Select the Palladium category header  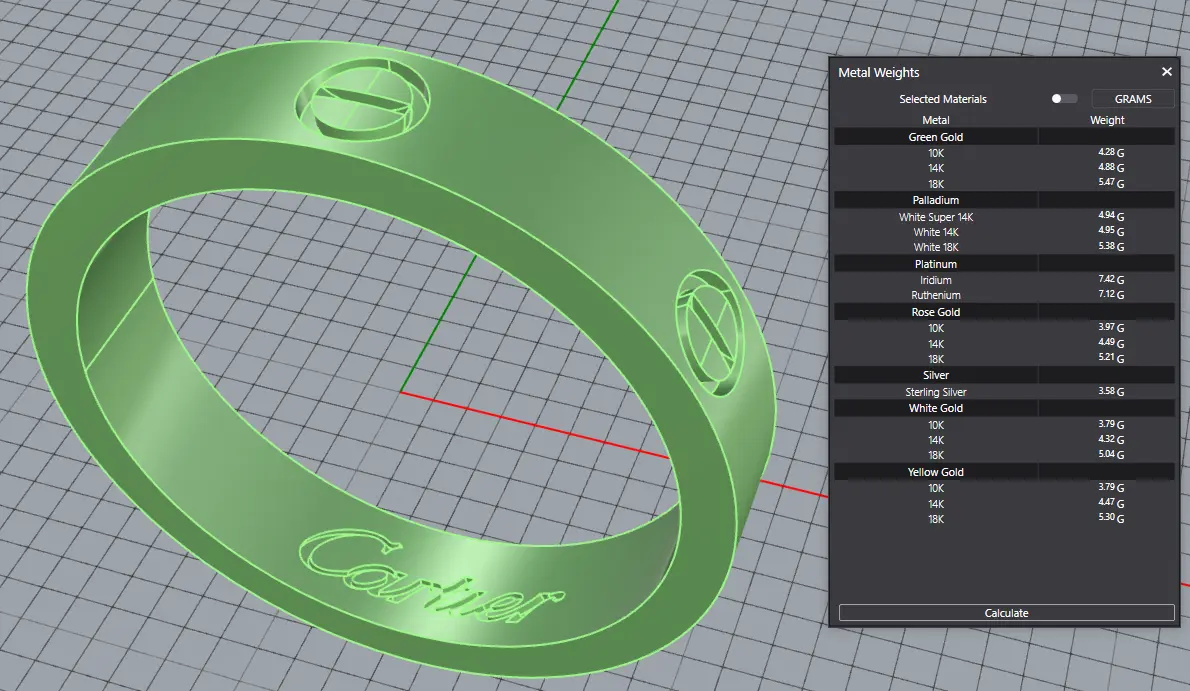935,200
